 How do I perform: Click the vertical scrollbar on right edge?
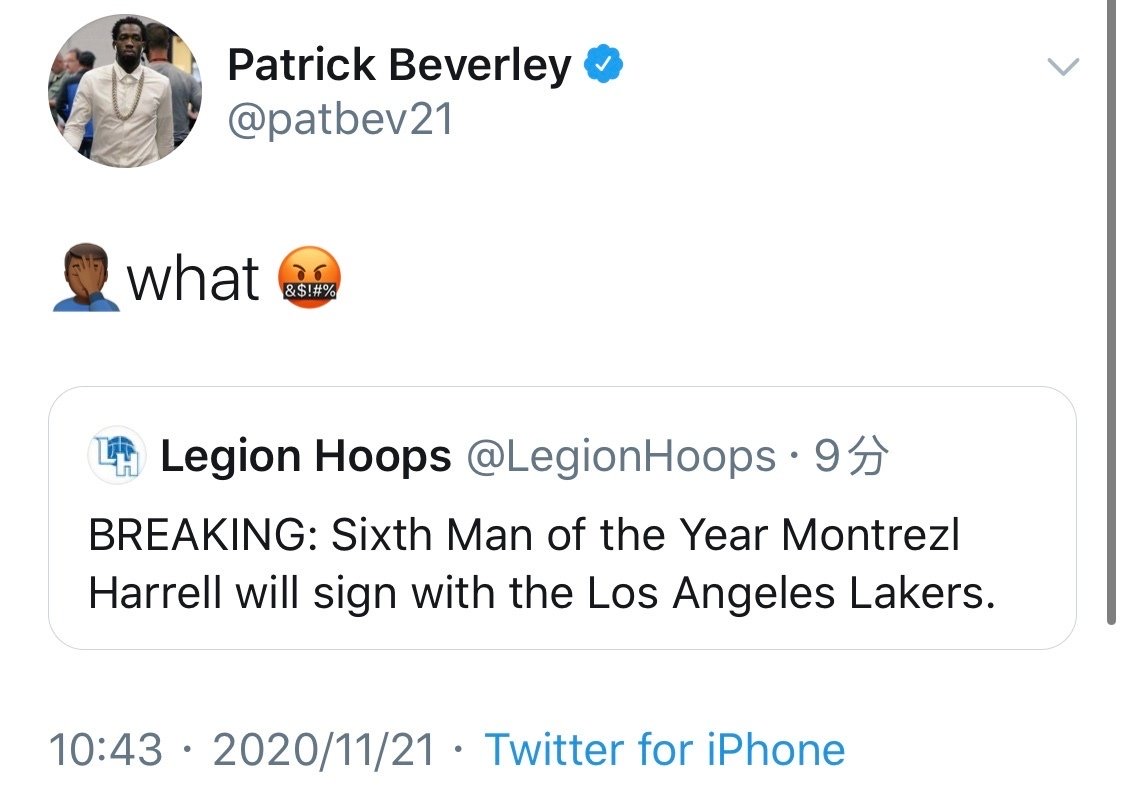point(1111,310)
